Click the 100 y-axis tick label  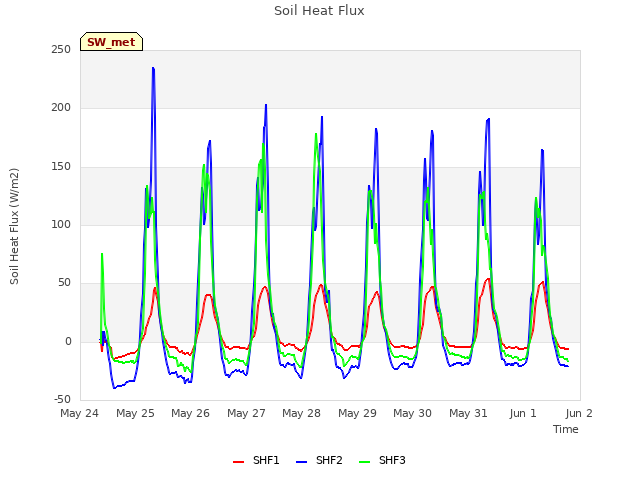(61, 224)
